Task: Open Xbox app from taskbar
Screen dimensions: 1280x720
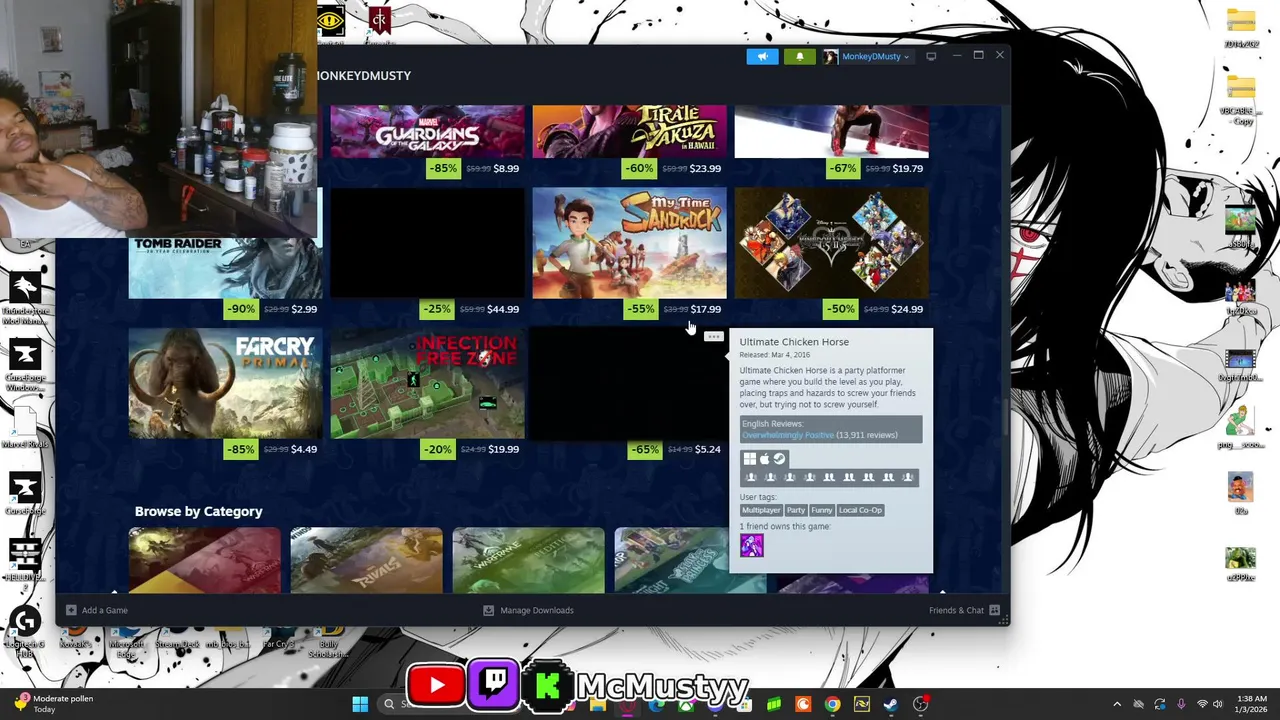Action: 685,704
